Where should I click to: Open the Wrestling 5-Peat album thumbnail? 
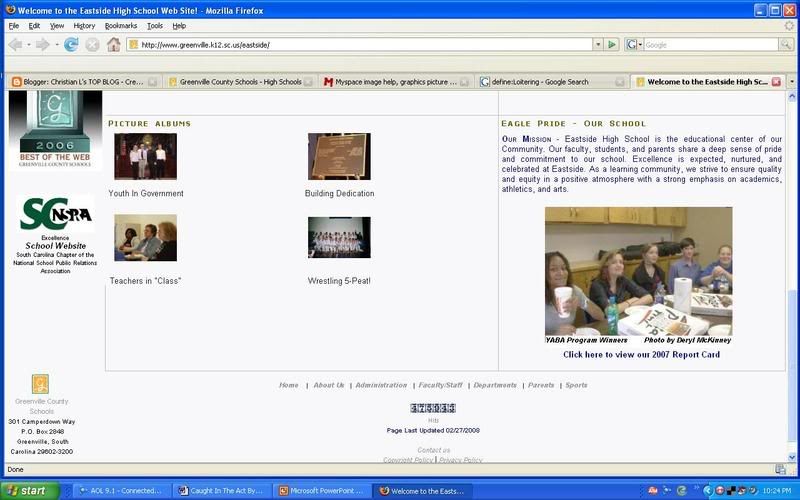tap(339, 238)
